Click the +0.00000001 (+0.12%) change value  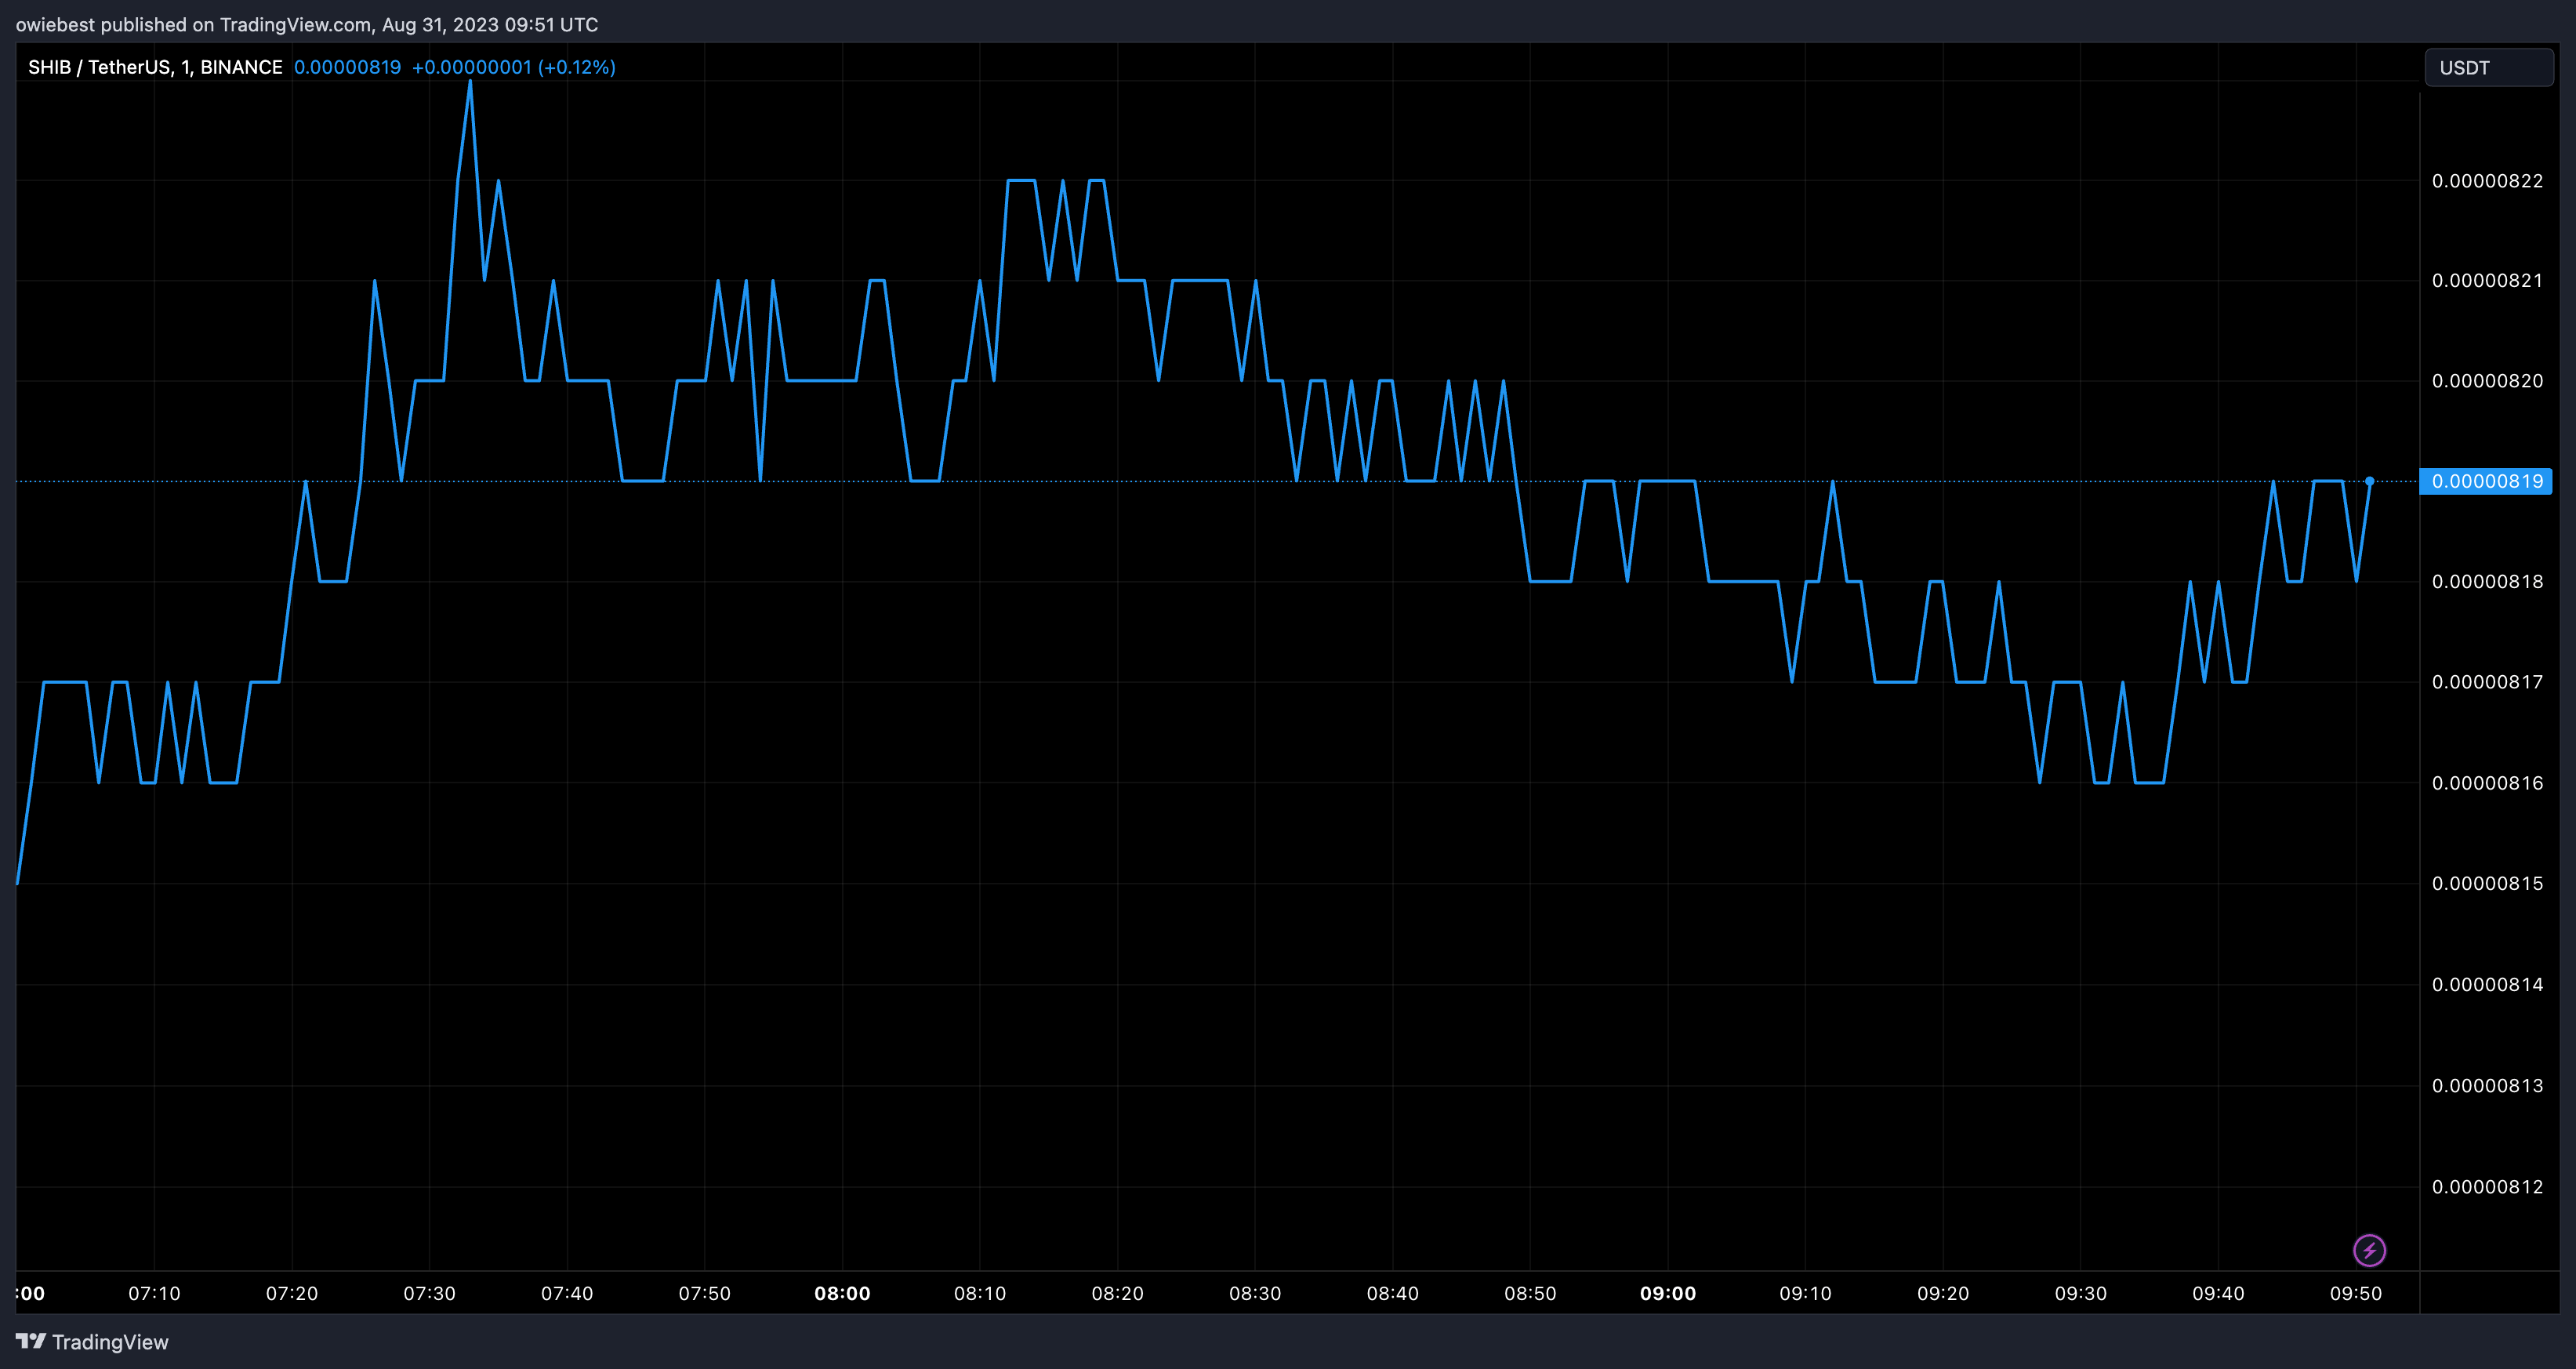514,67
